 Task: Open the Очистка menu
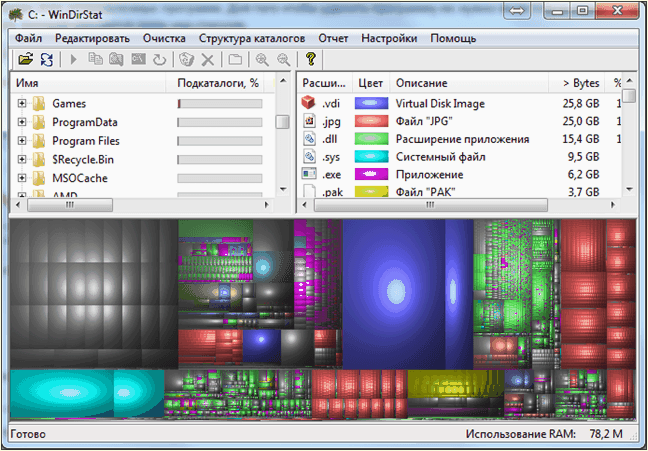[x=164, y=38]
